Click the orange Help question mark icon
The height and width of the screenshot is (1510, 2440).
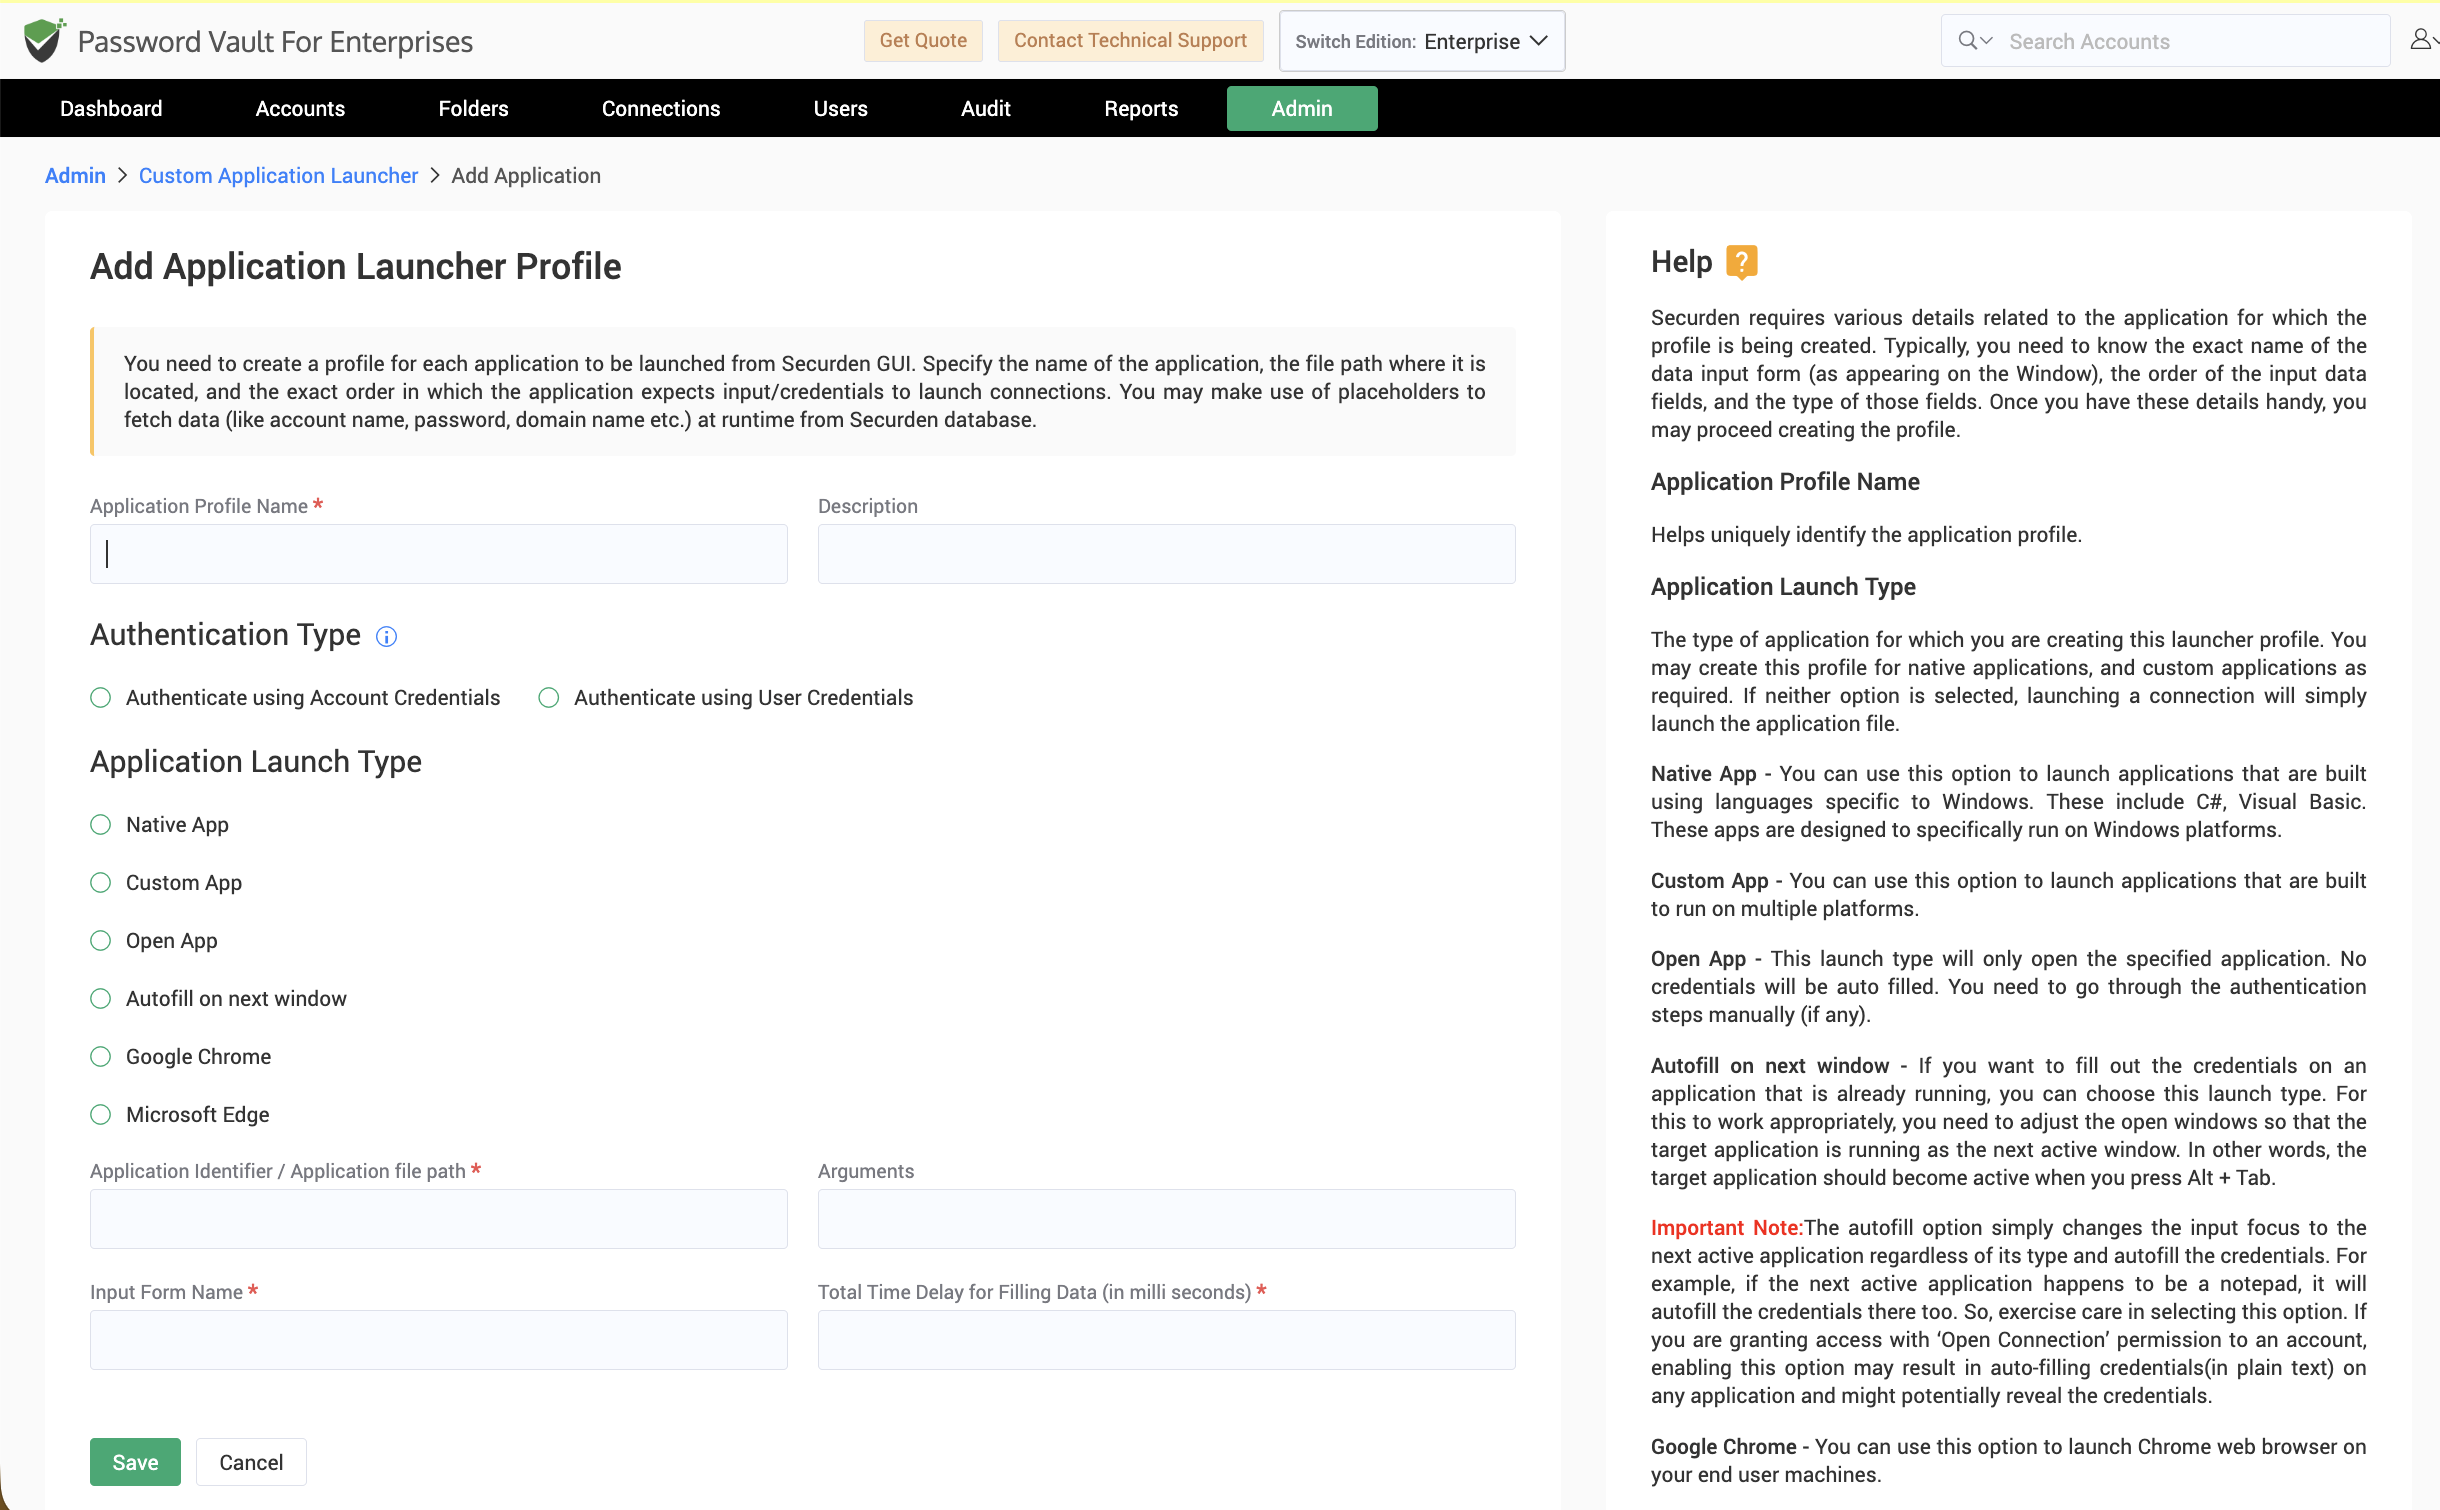1741,262
